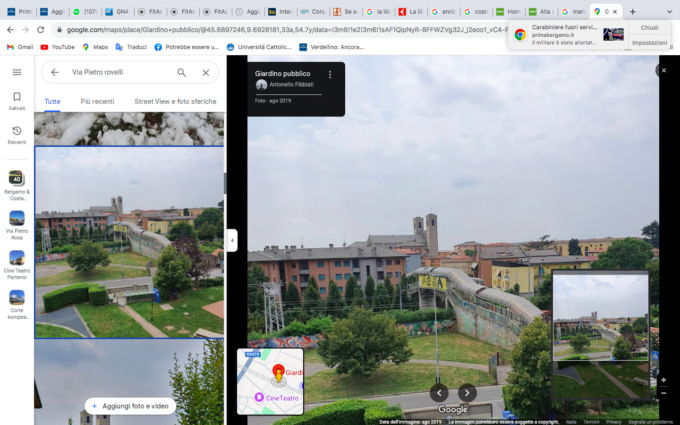Viewport: 680px width, 425px height.
Task: Open Recenti history in the sidebar
Action: (x=17, y=135)
